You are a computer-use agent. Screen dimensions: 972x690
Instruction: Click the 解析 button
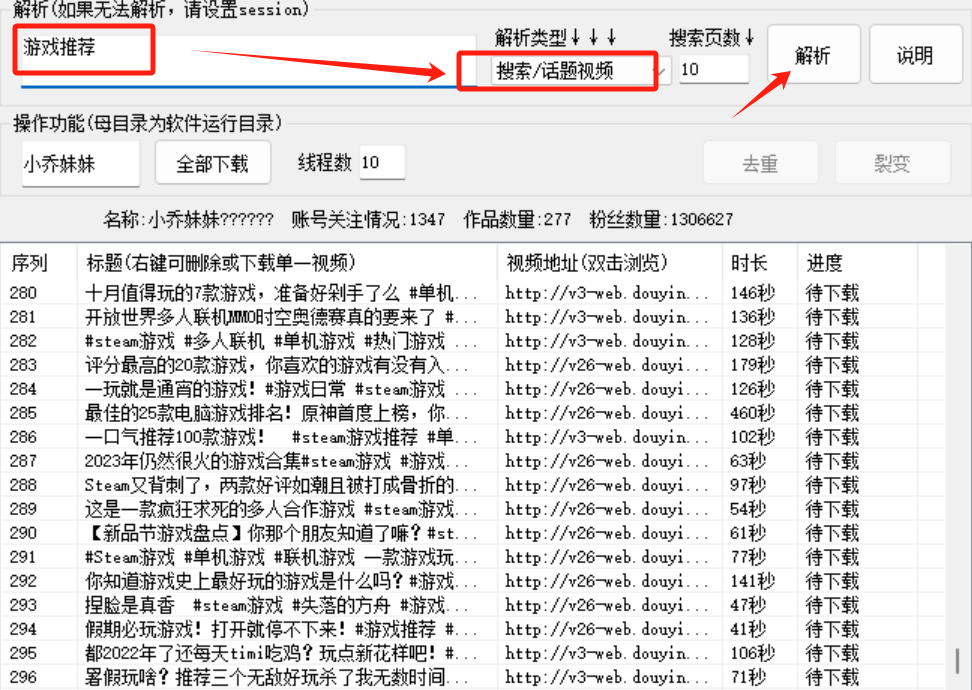(813, 55)
